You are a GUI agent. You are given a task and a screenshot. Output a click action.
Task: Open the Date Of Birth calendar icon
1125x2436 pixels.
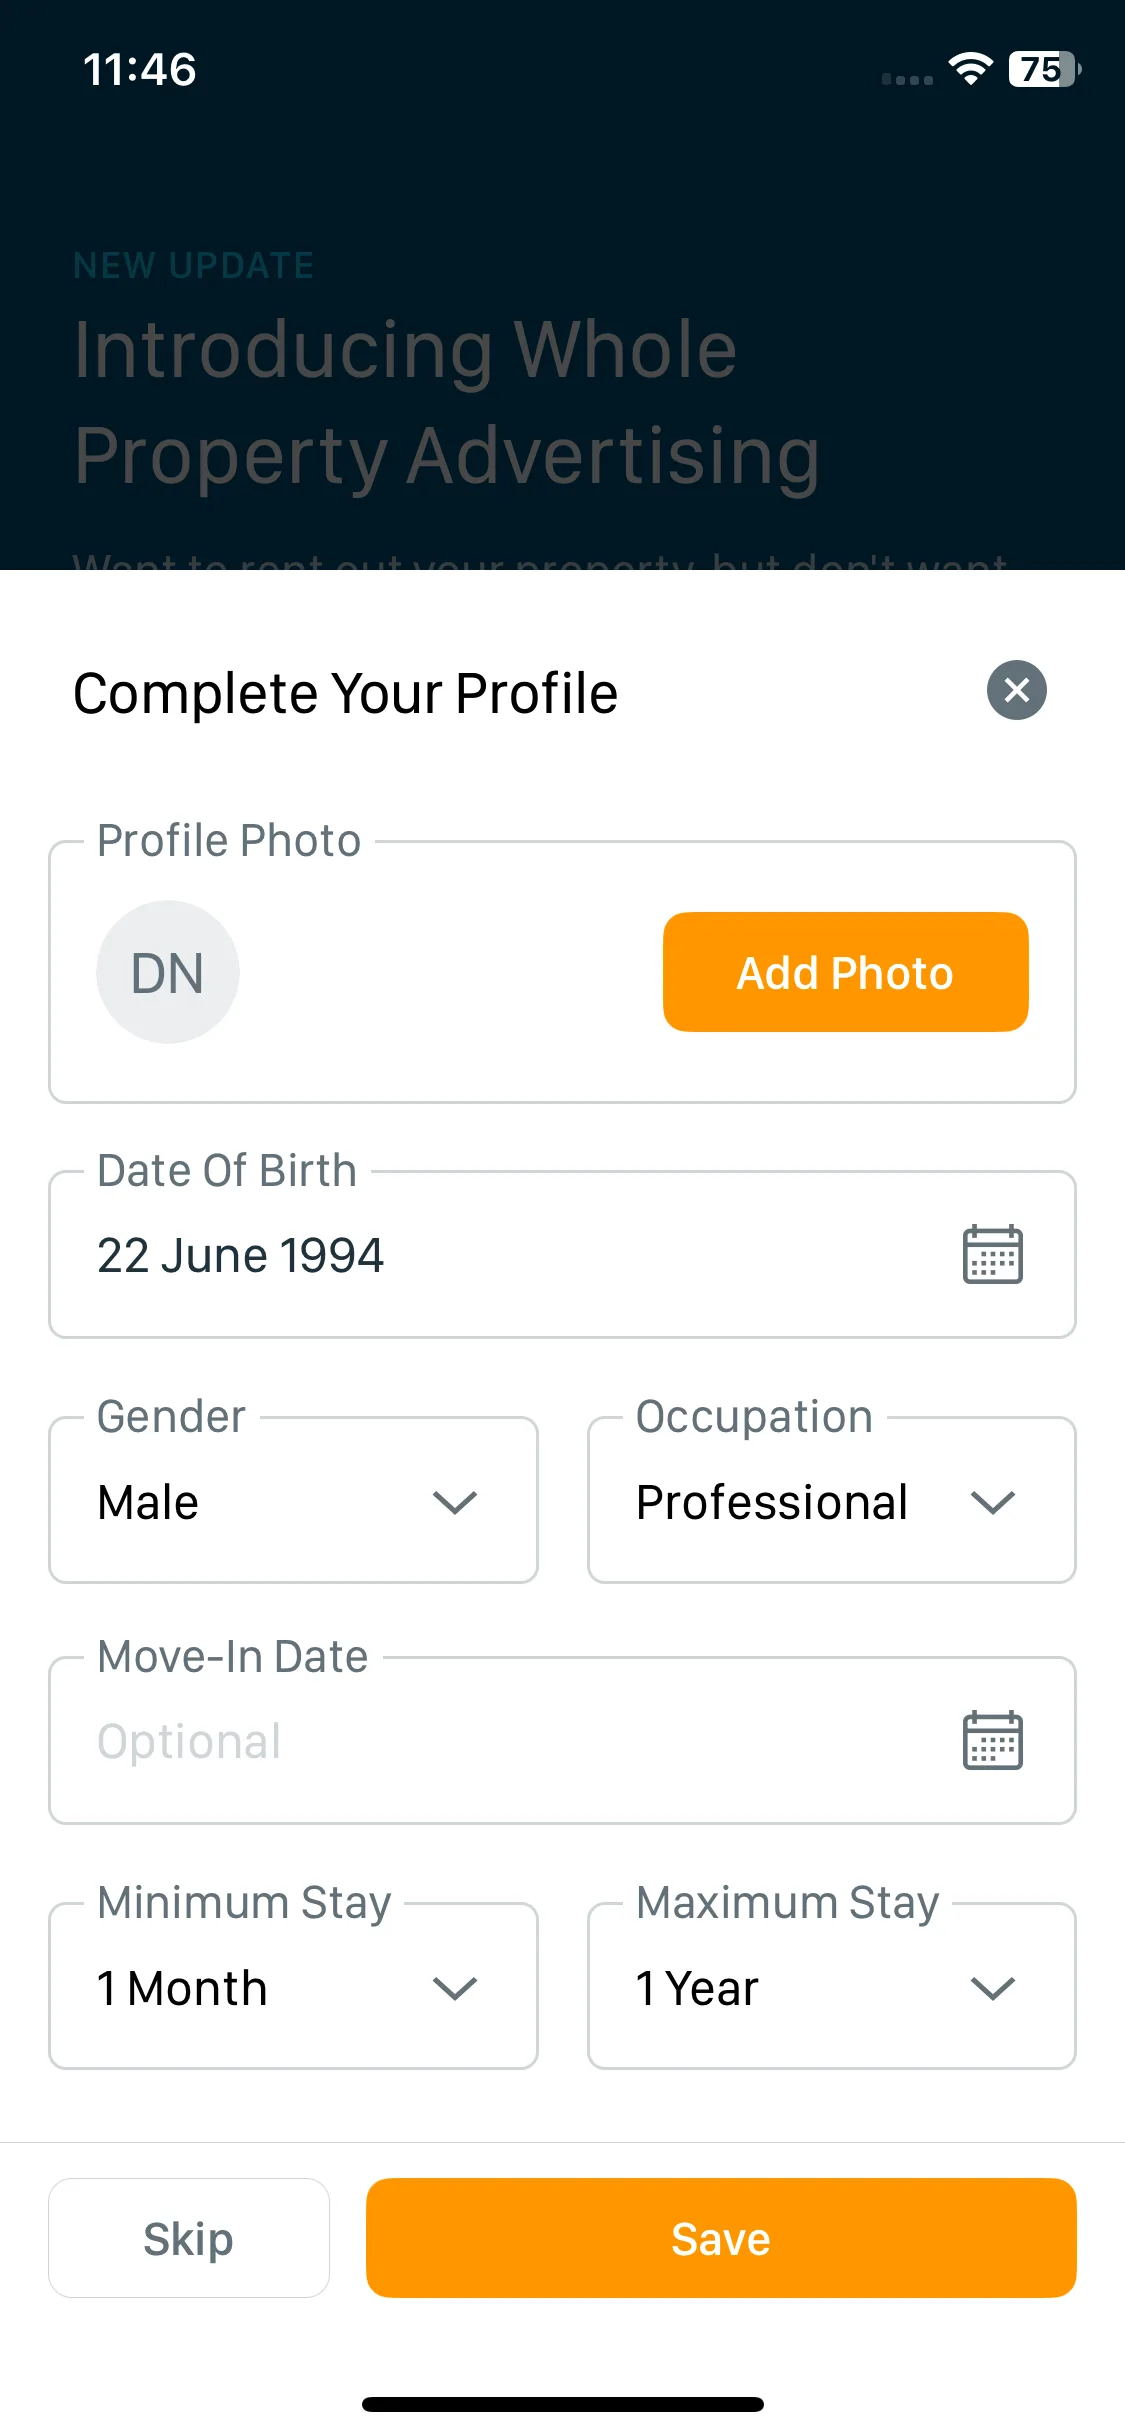[x=992, y=1254]
